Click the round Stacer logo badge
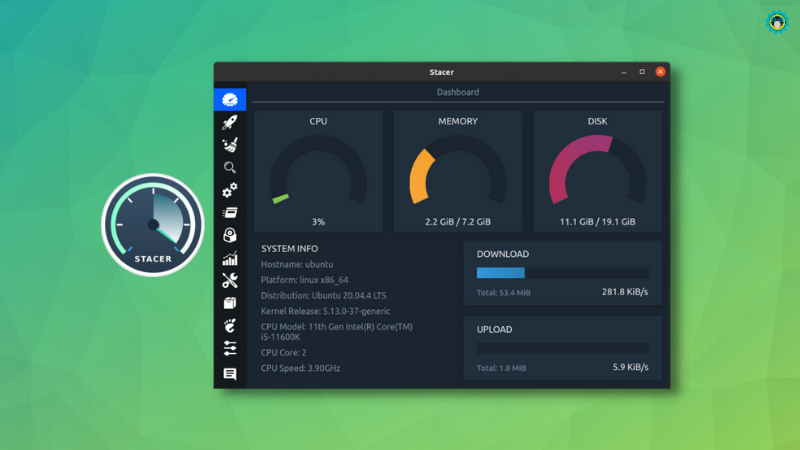This screenshot has width=800, height=450. [153, 225]
